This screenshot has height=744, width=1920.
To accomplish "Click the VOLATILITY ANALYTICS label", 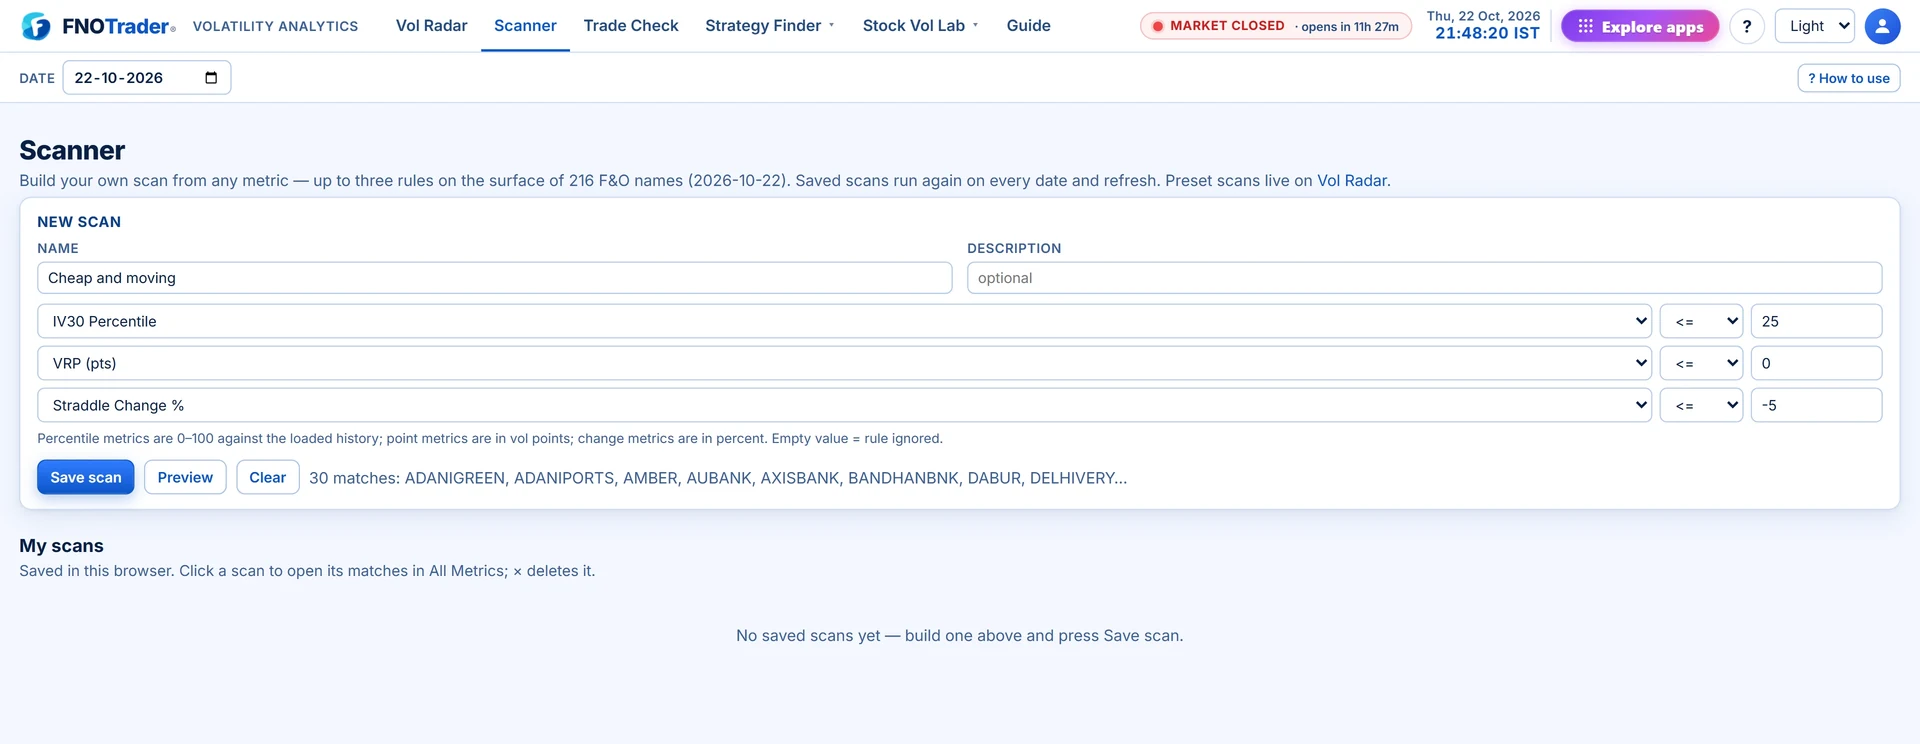I will point(275,27).
